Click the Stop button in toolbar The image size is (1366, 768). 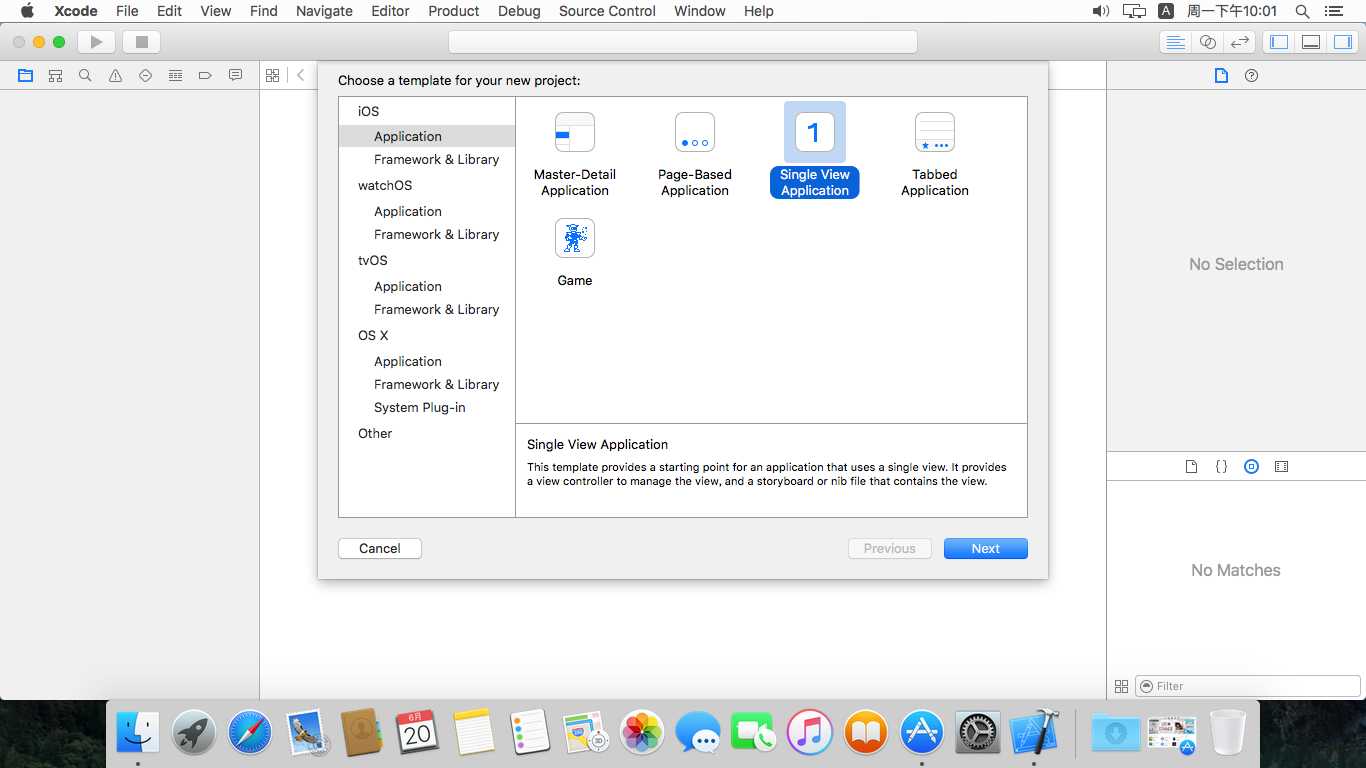pyautogui.click(x=141, y=42)
